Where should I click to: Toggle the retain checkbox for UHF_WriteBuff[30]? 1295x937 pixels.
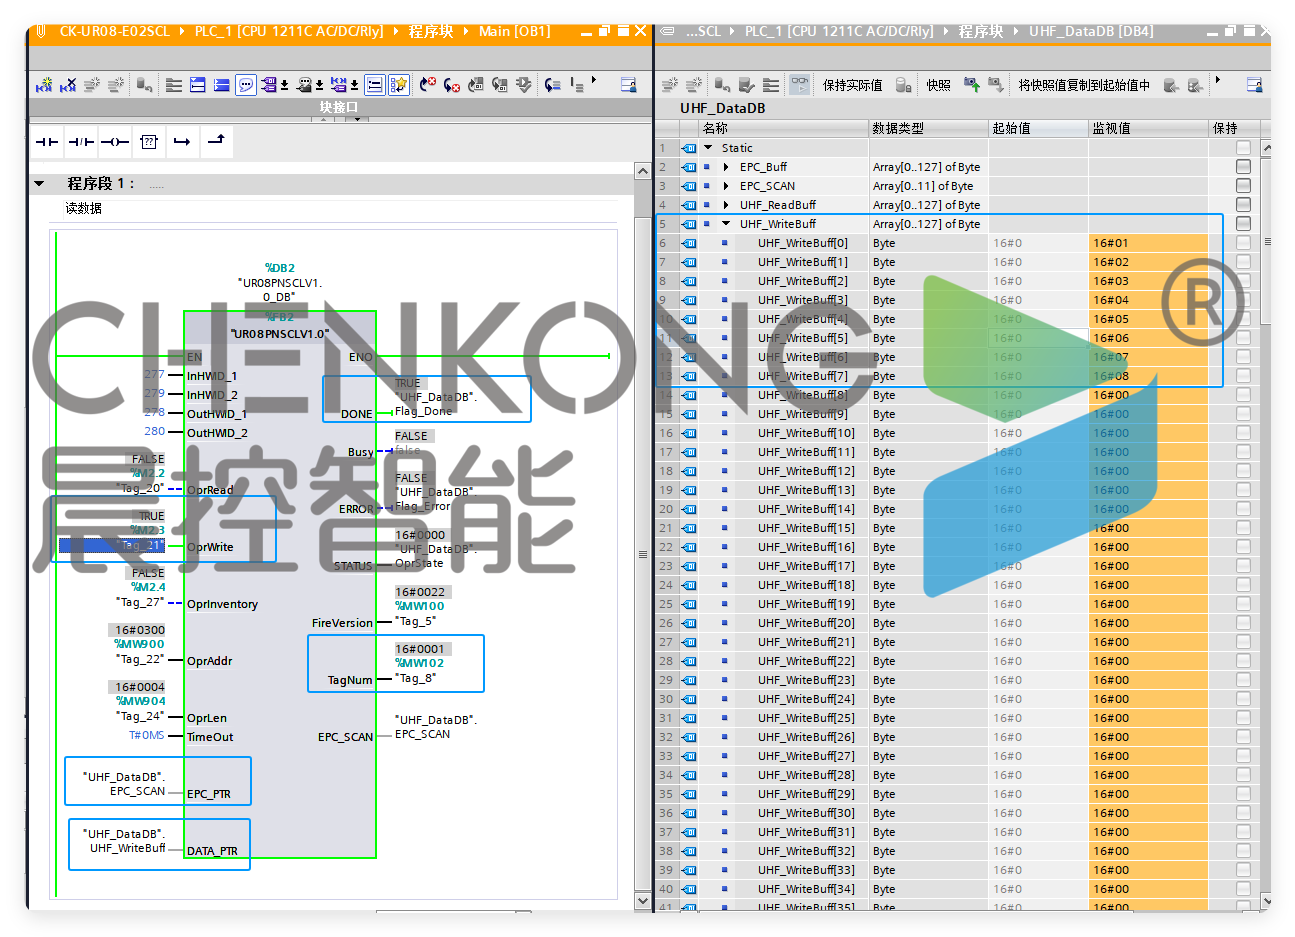(1243, 813)
